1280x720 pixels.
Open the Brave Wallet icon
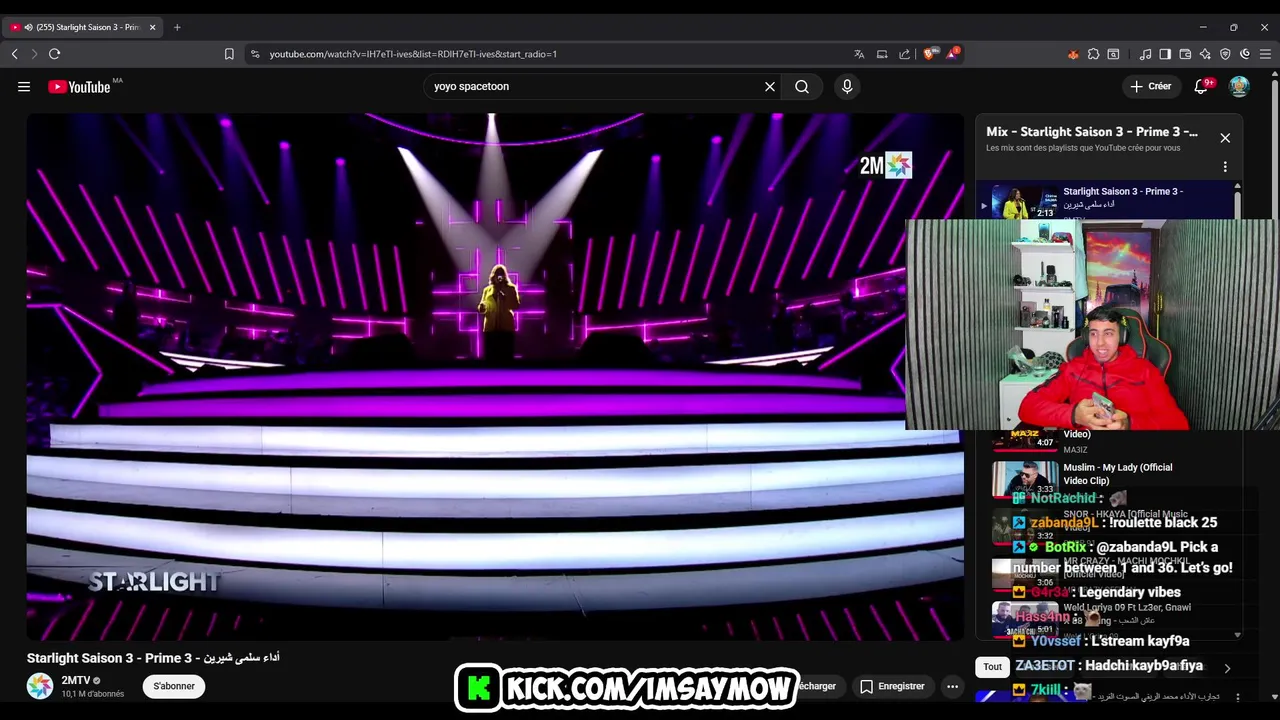point(1185,54)
